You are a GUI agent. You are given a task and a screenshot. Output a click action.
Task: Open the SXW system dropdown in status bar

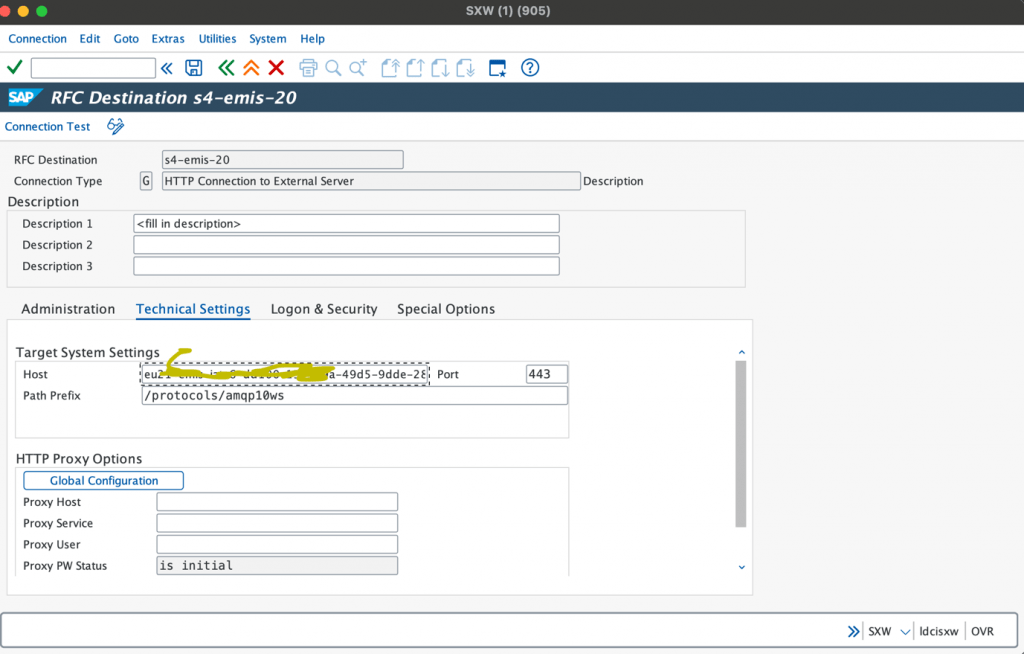coord(905,632)
